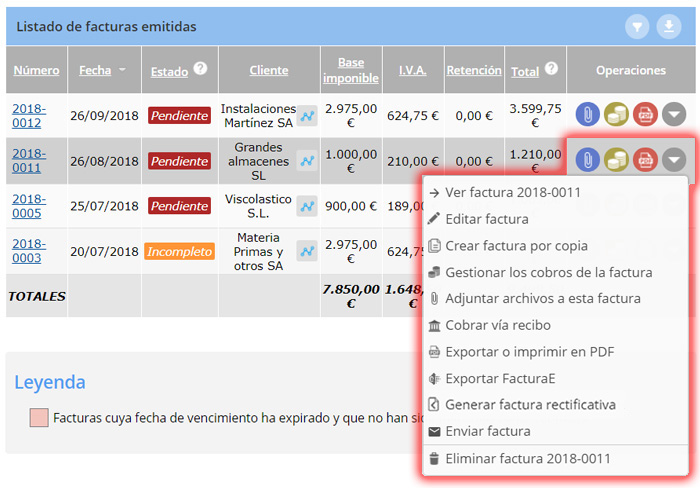Click the TOTALES row label
Viewport: 700px width, 488px height.
(x=37, y=296)
